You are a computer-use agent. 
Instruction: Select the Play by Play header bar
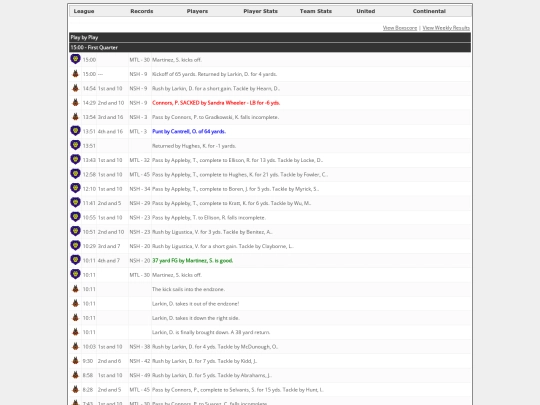point(270,37)
